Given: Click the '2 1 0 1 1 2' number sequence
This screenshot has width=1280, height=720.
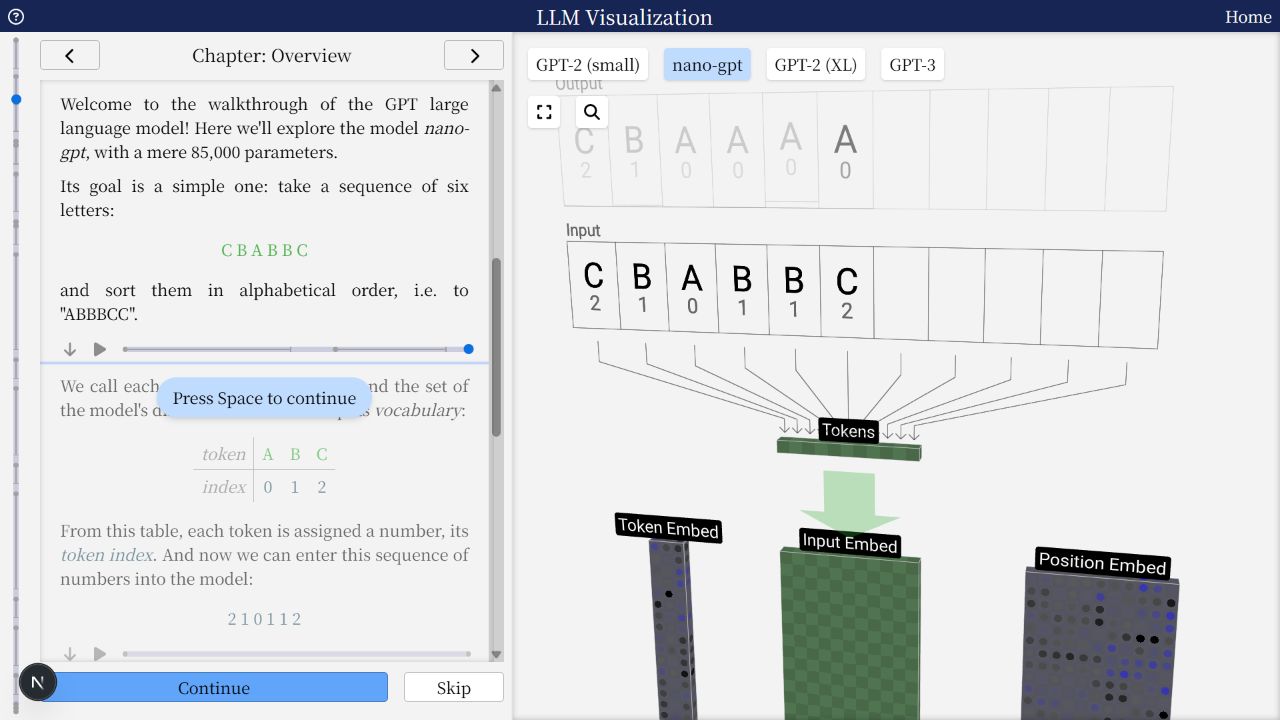Looking at the screenshot, I should pos(265,619).
